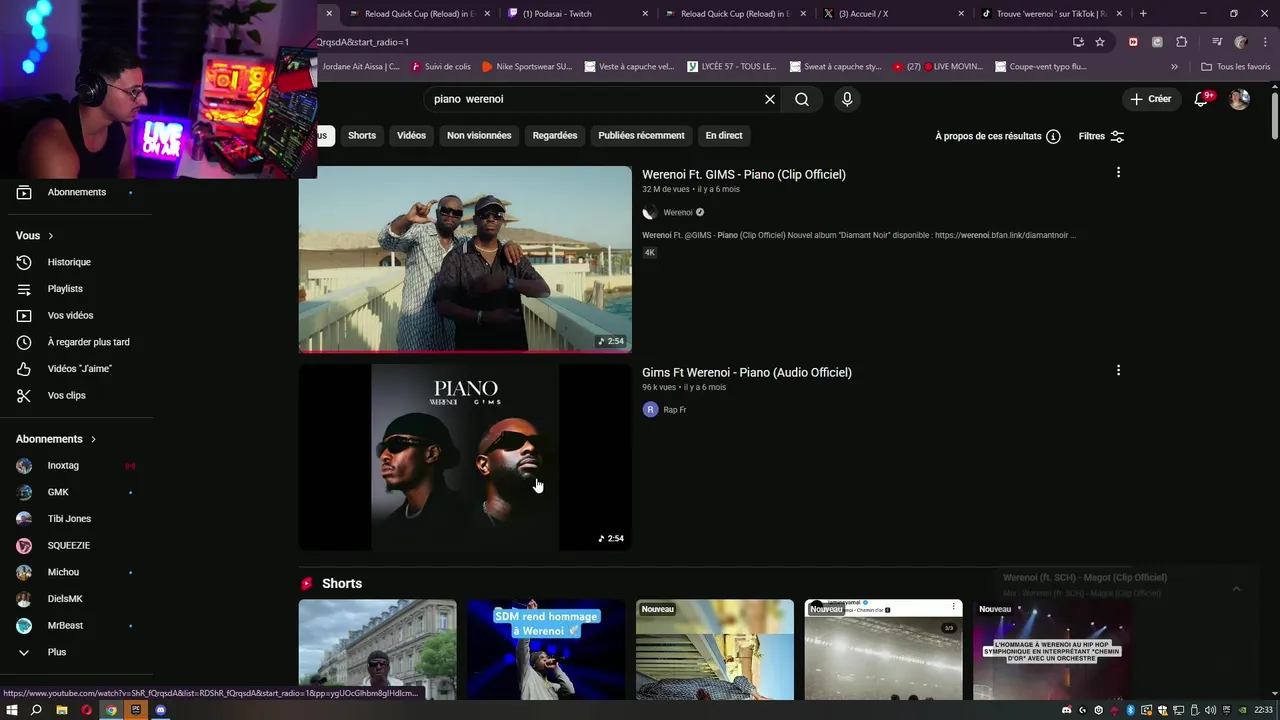Screen dimensions: 1280x720
Task: Open the Nike Sportswear bookmark
Action: pos(527,67)
